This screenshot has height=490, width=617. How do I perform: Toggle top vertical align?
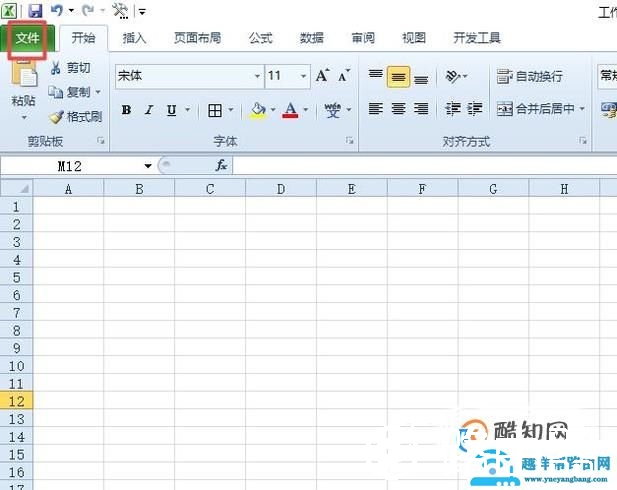point(375,76)
